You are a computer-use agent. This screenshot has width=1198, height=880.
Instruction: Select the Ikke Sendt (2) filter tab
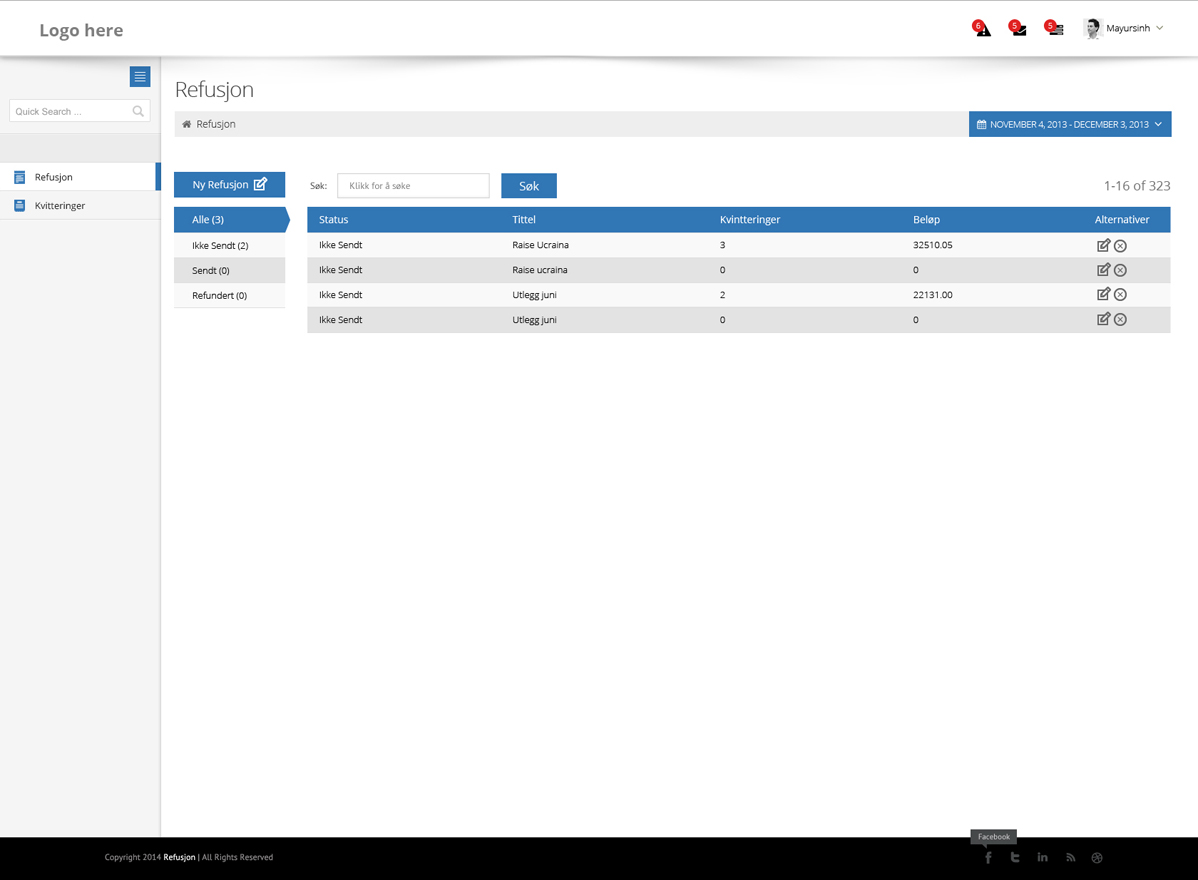click(x=220, y=245)
